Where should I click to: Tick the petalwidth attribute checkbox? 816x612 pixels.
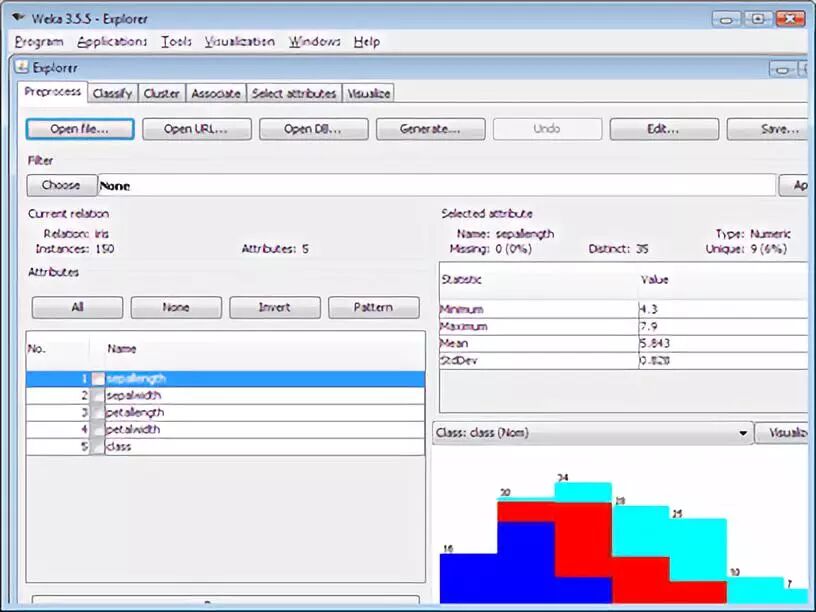98,430
